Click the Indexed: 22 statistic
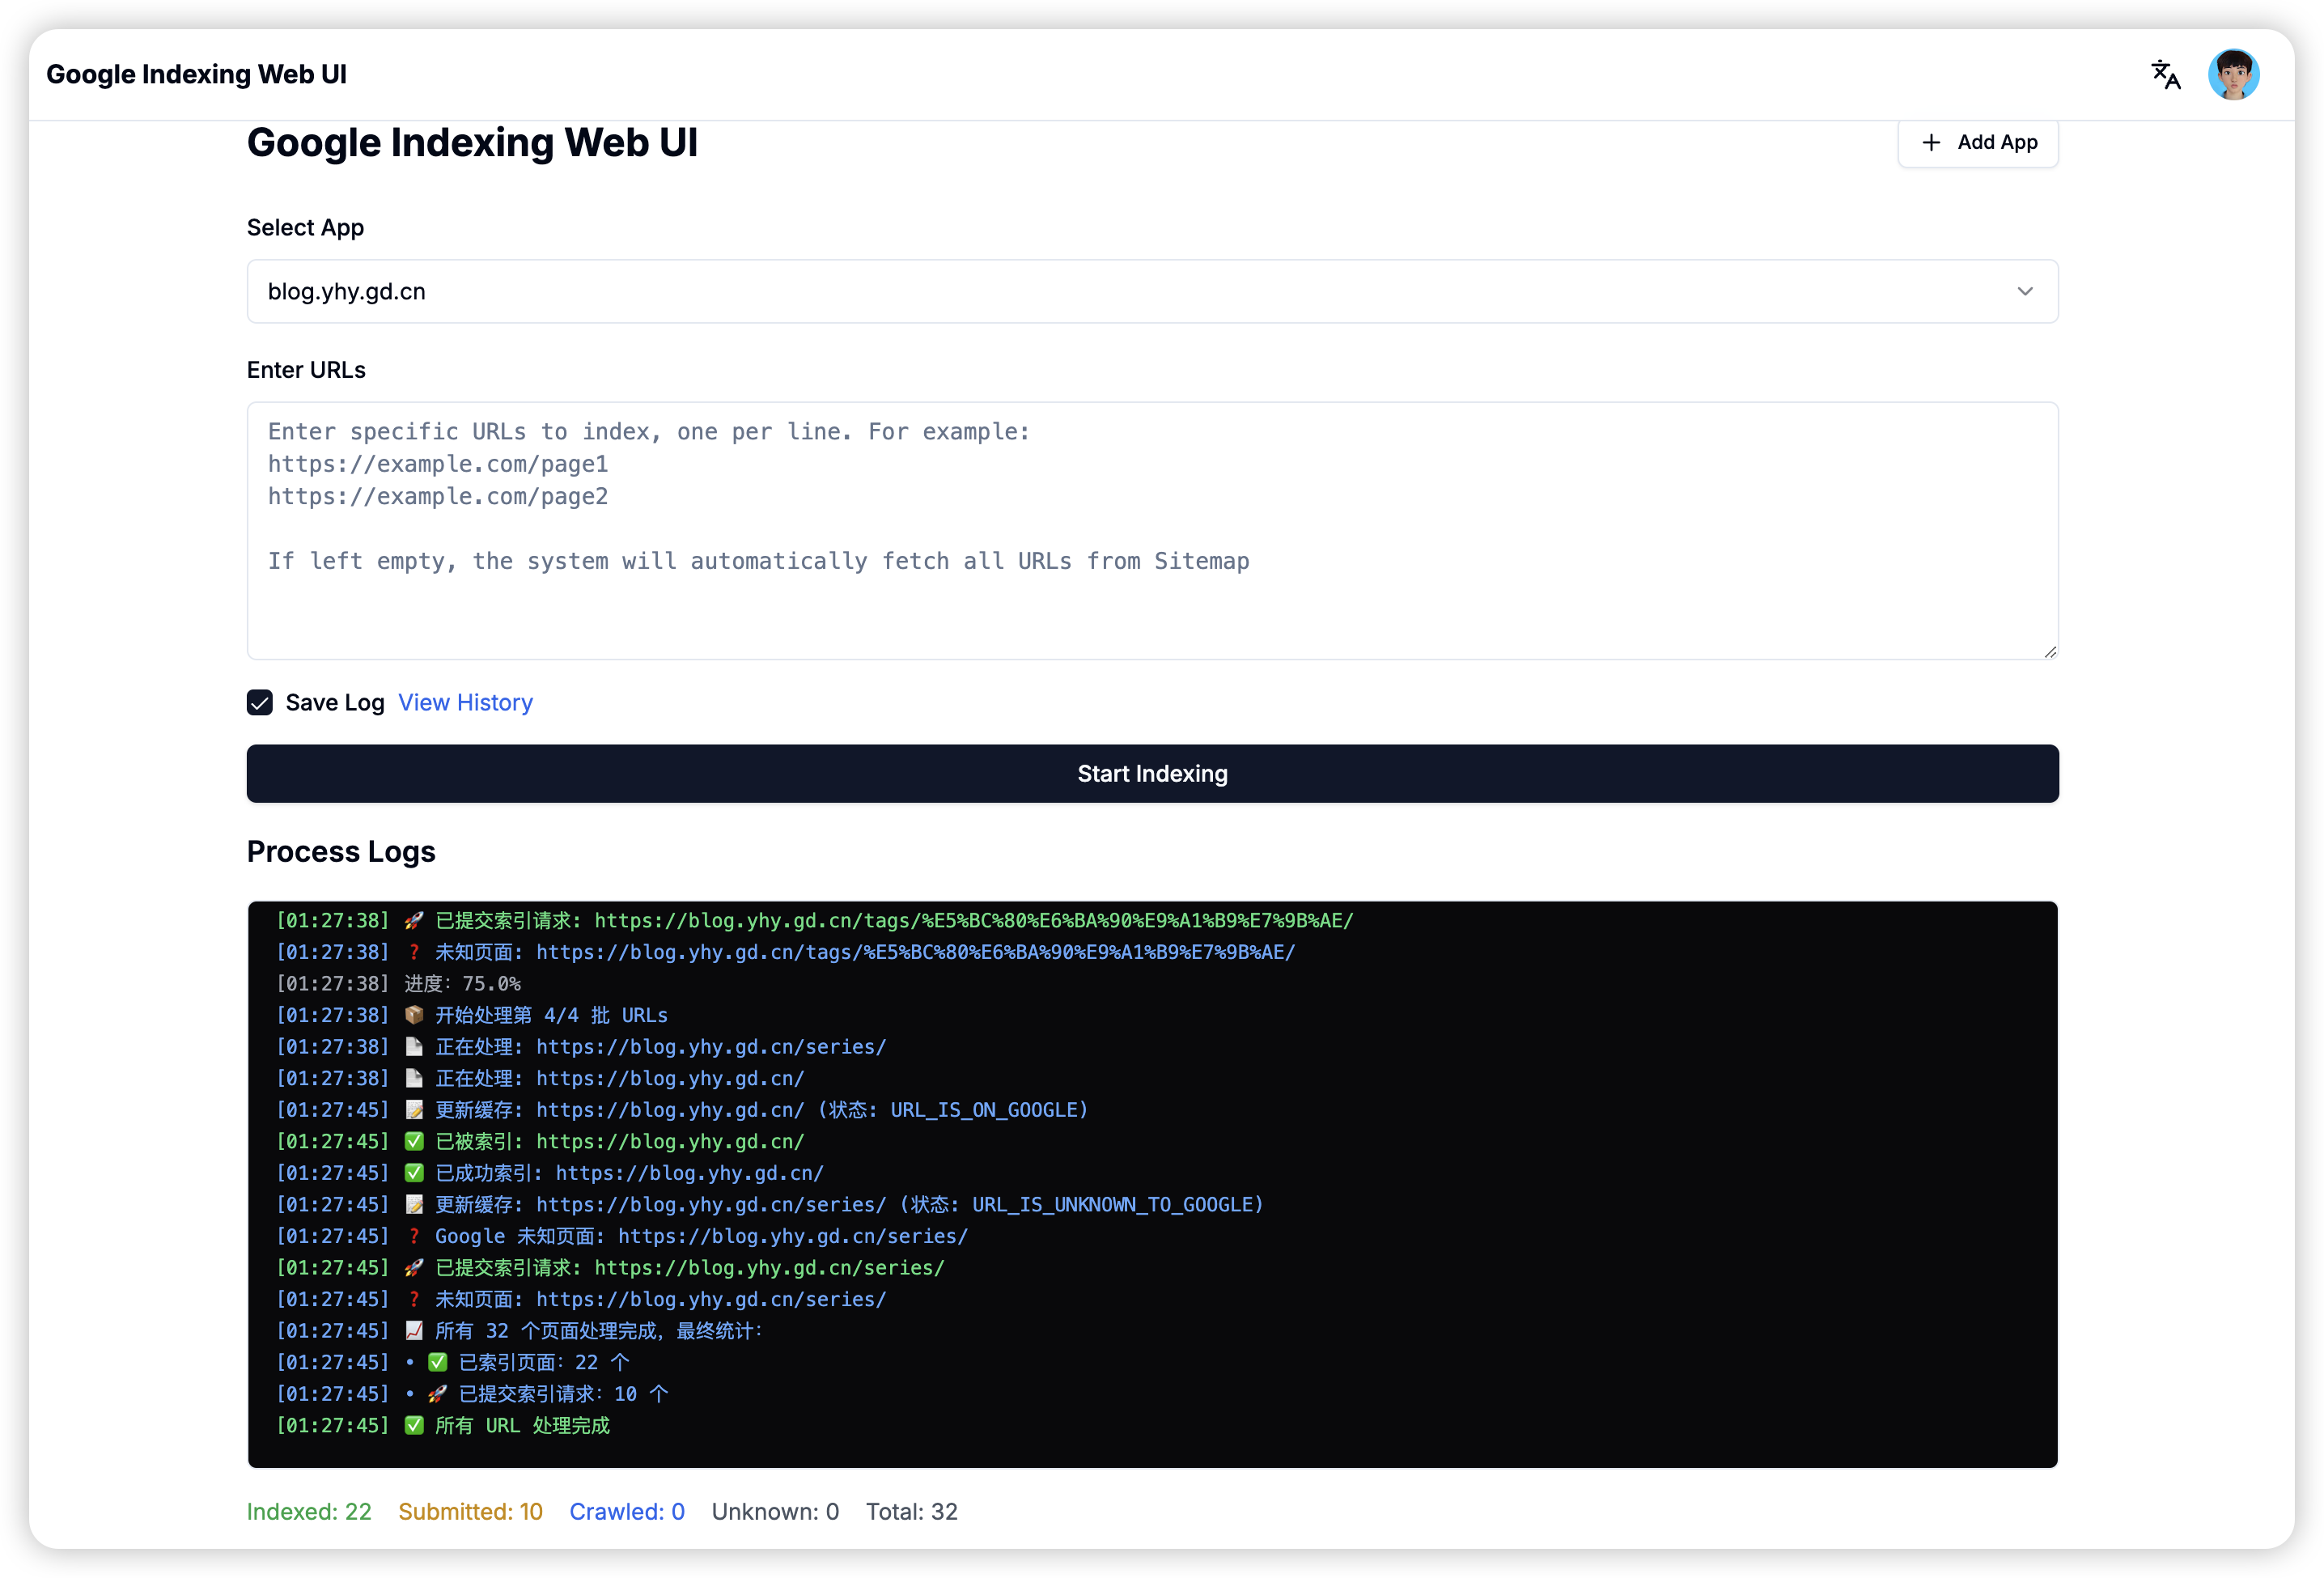 coord(309,1512)
